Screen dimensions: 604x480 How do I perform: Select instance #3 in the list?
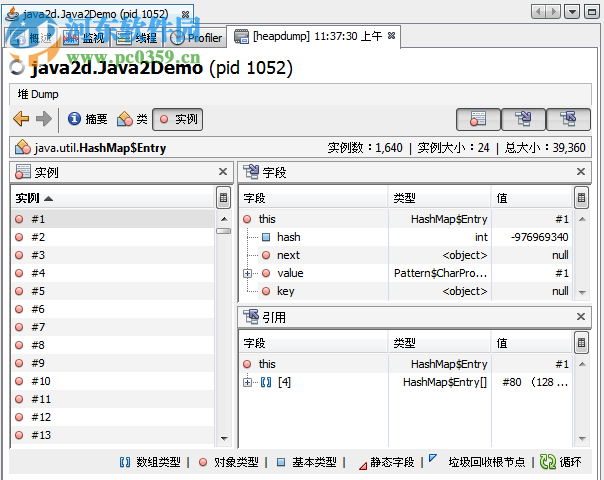(113, 255)
